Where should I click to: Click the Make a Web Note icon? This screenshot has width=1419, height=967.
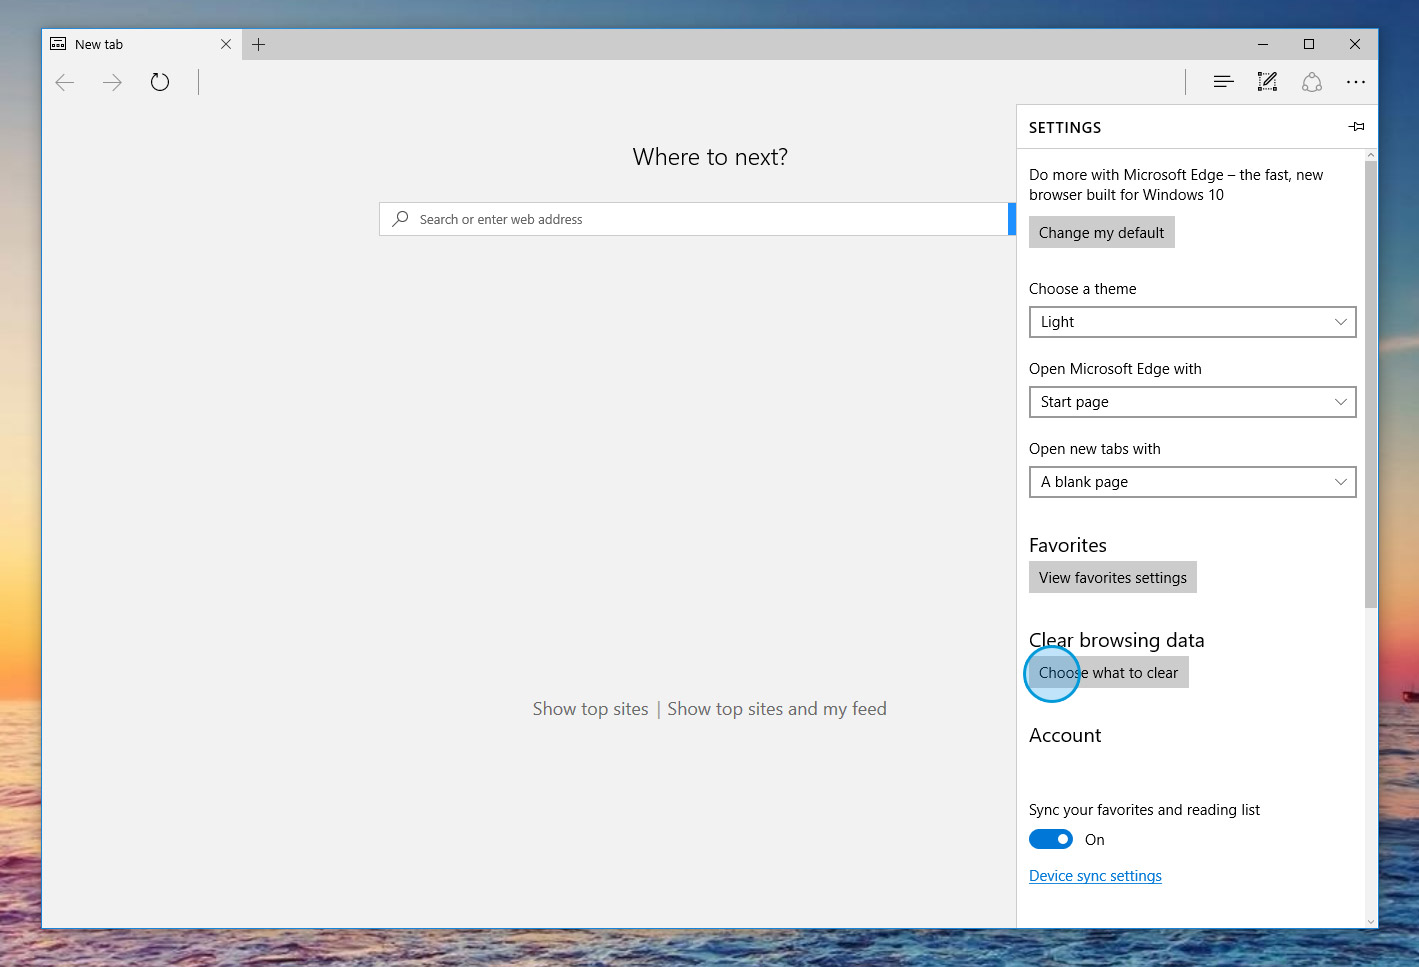pos(1267,82)
